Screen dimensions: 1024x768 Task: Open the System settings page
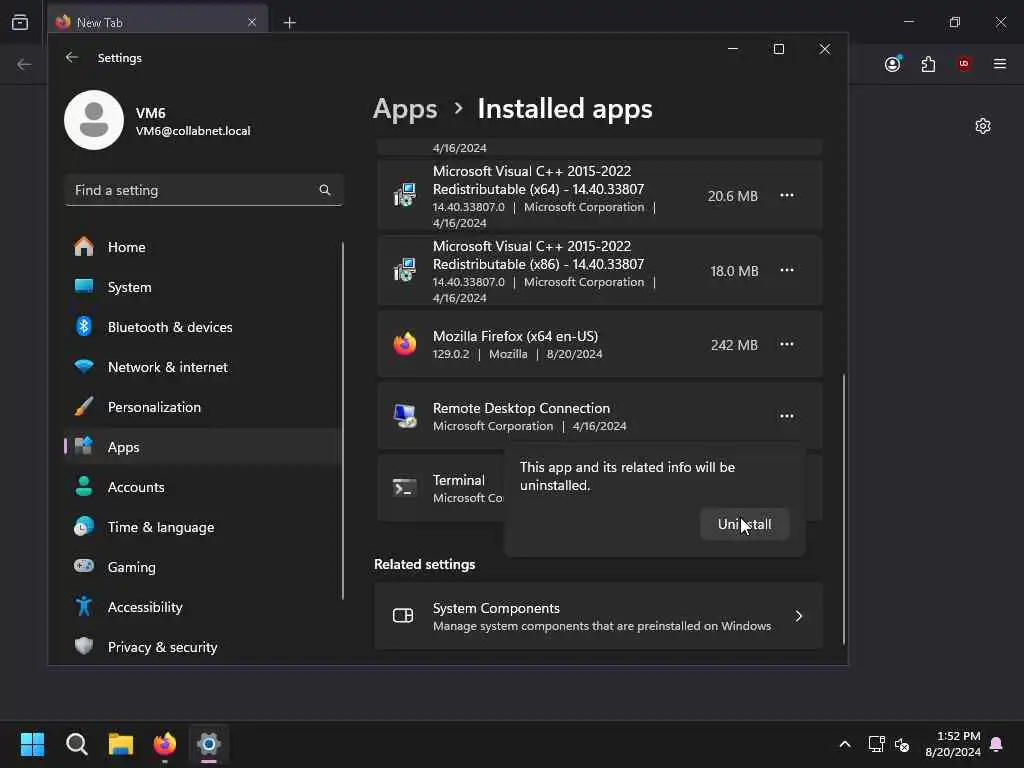[x=202, y=287]
